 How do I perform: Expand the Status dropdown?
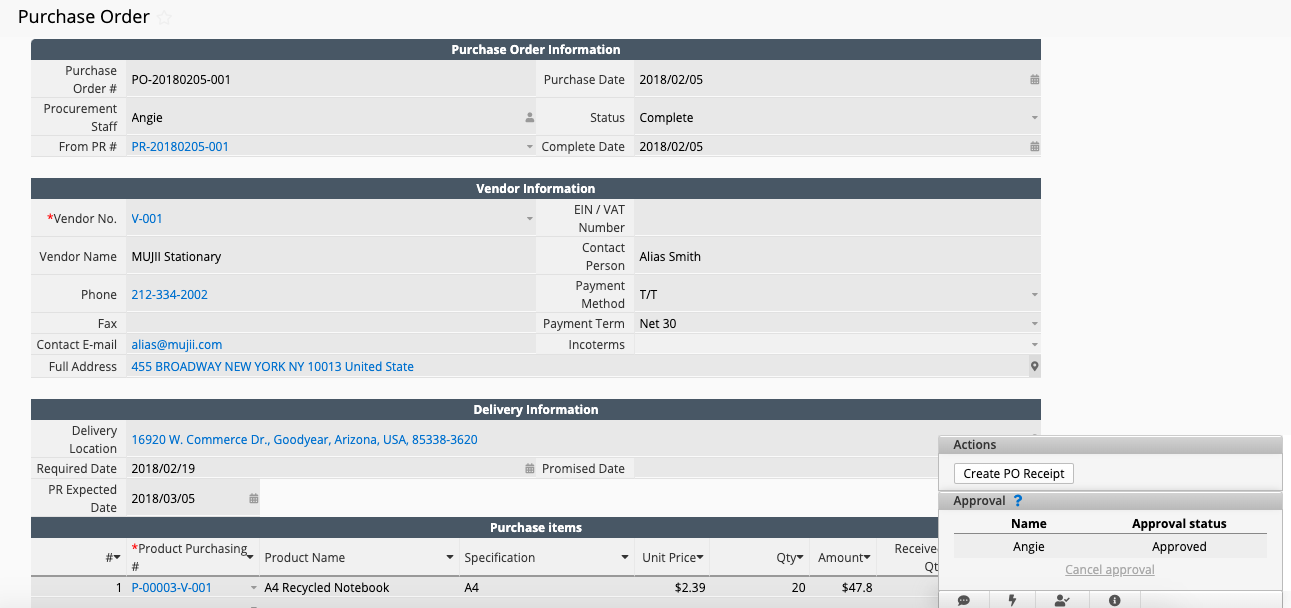click(x=1034, y=118)
